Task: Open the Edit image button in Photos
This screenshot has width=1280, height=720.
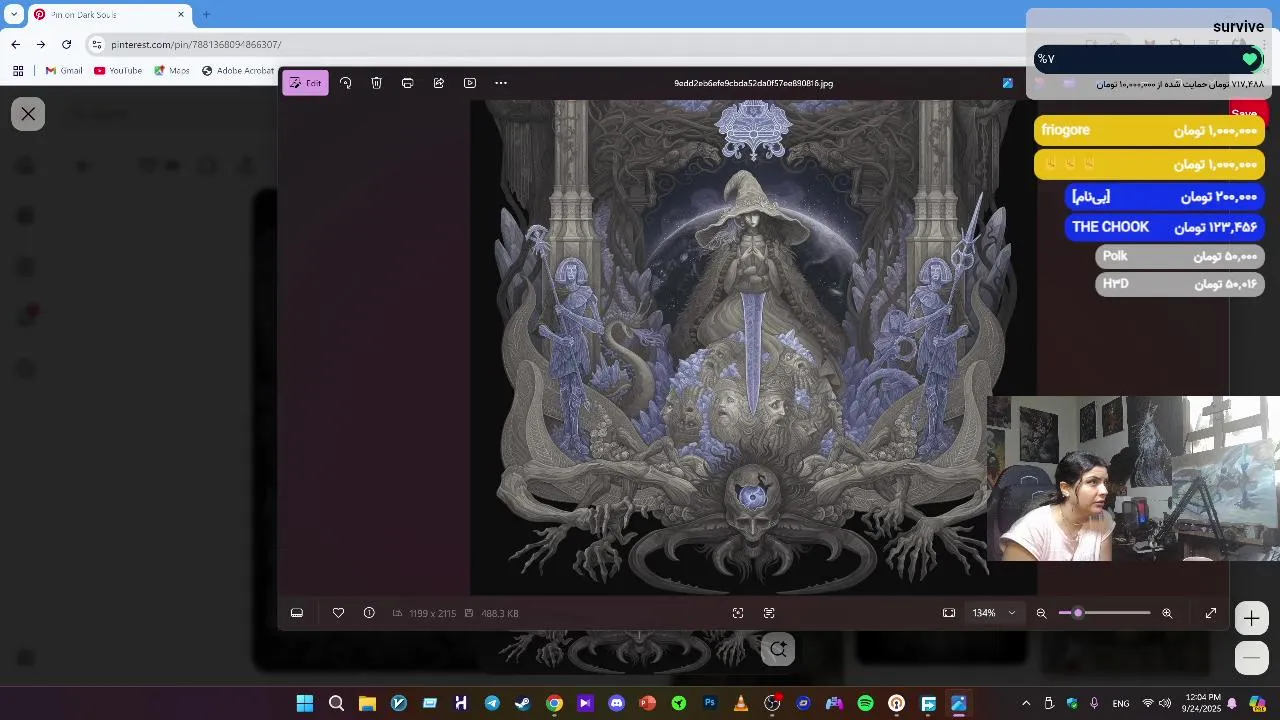Action: (305, 83)
